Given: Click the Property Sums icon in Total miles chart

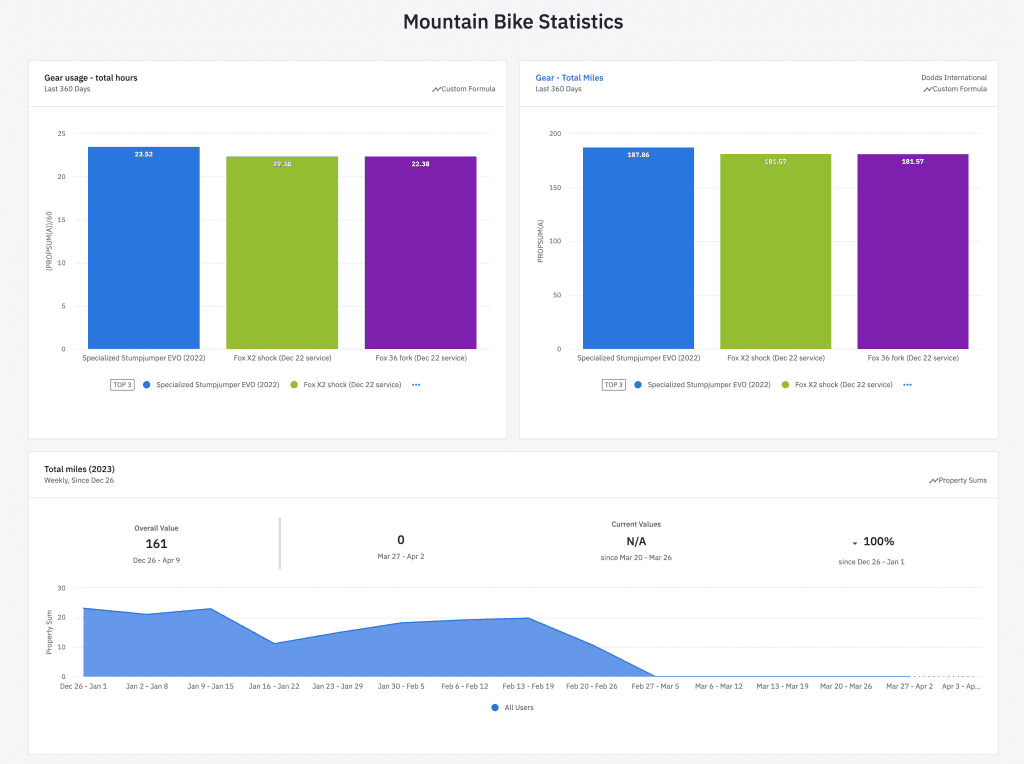Looking at the screenshot, I should [x=933, y=481].
